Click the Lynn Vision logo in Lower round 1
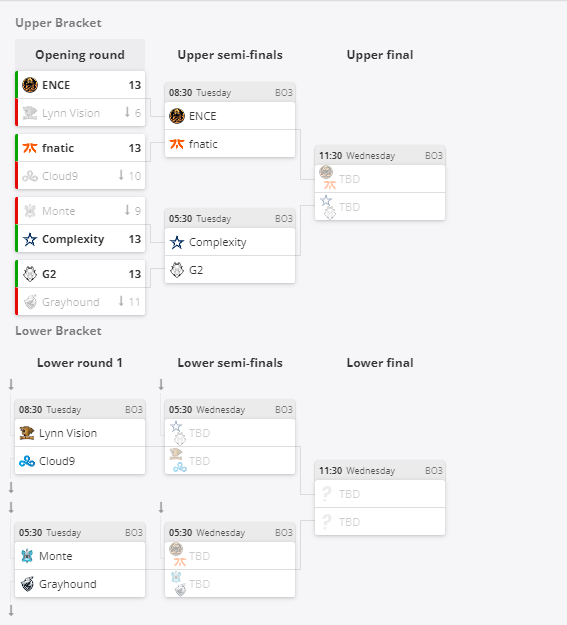 pyautogui.click(x=27, y=433)
